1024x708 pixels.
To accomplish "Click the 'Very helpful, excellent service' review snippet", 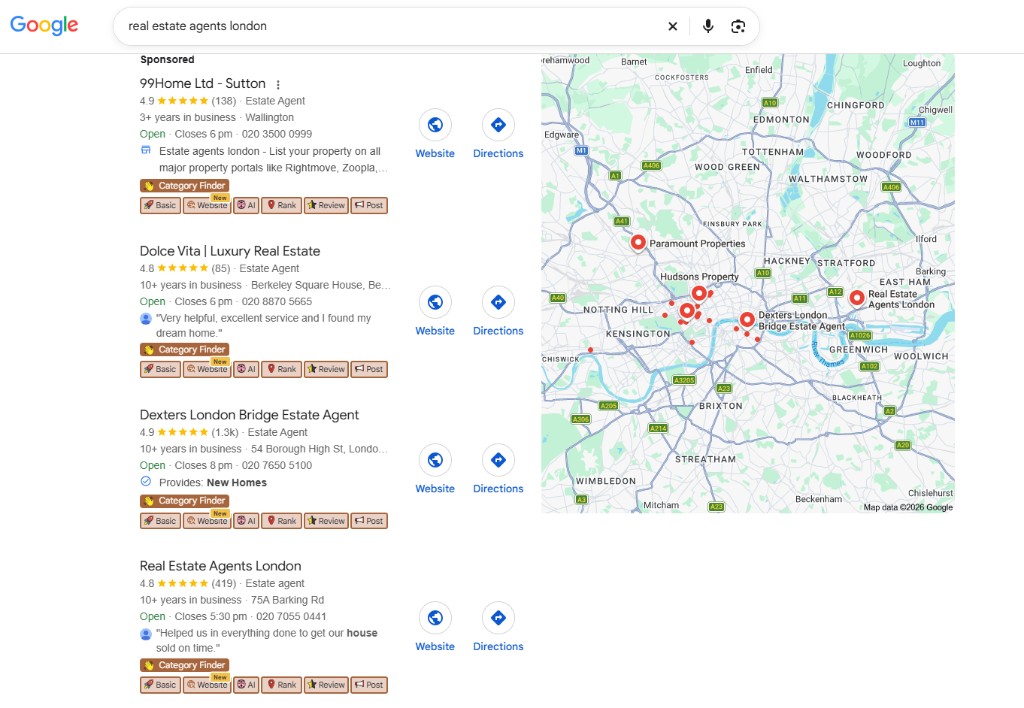I will pos(263,325).
